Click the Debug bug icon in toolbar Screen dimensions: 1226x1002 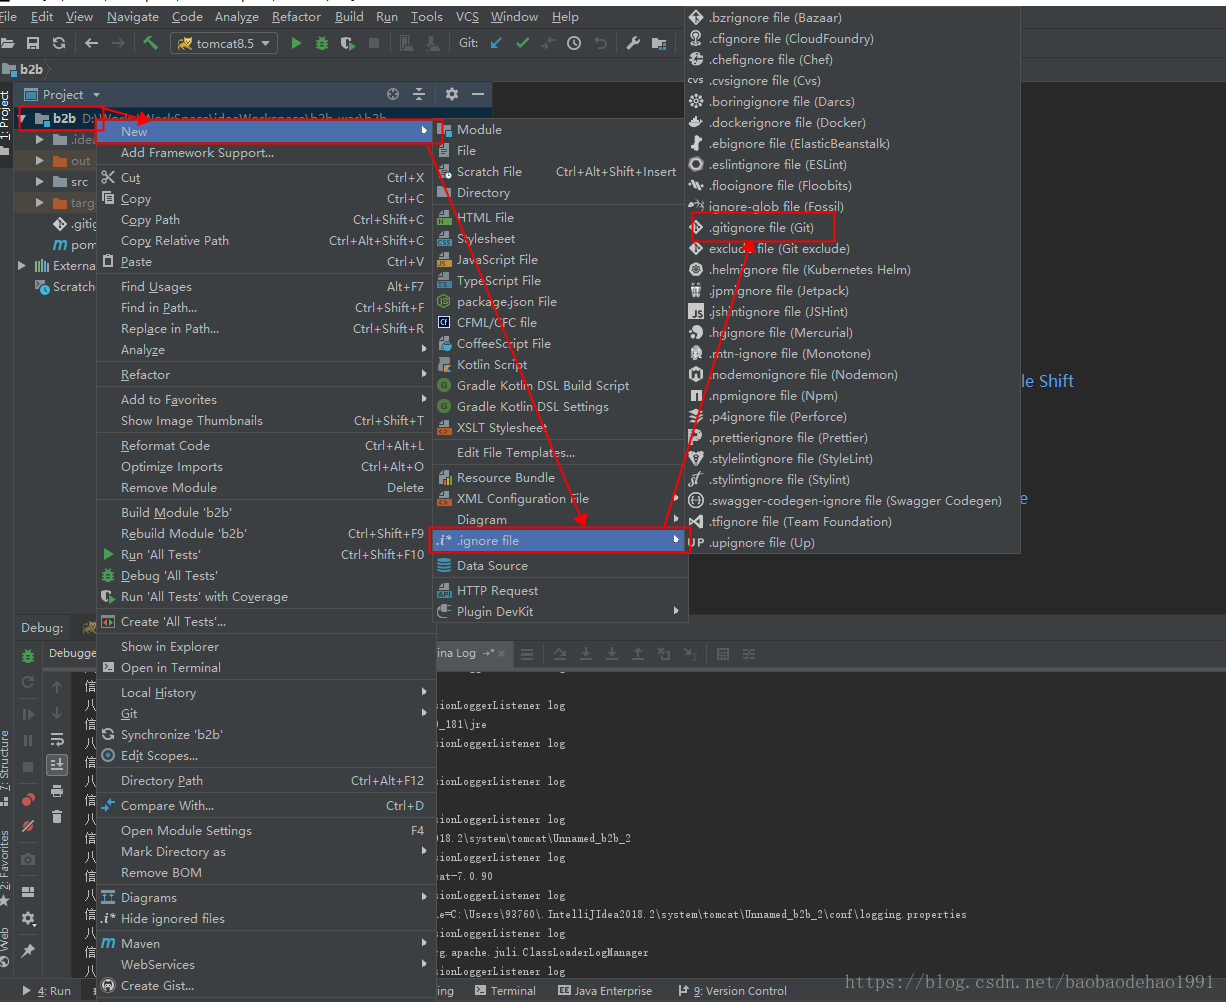coord(321,43)
